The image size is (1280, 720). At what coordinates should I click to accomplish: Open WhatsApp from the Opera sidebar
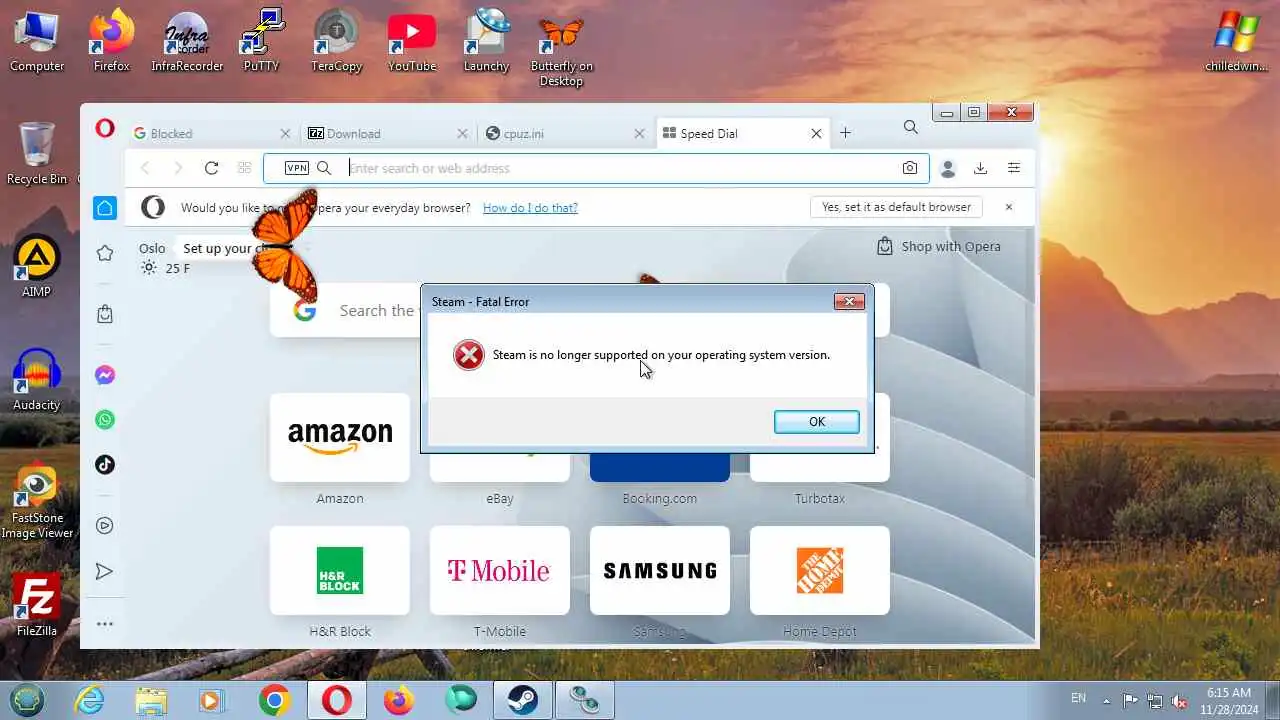[x=105, y=420]
